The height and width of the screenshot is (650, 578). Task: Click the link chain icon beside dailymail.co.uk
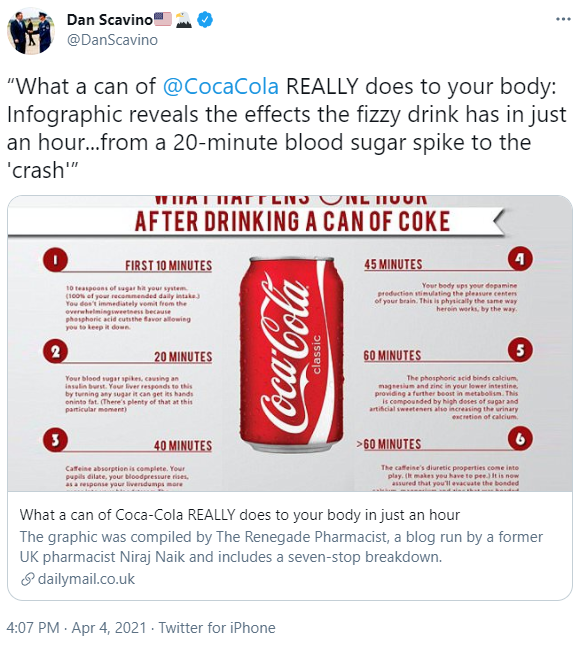pos(27,579)
